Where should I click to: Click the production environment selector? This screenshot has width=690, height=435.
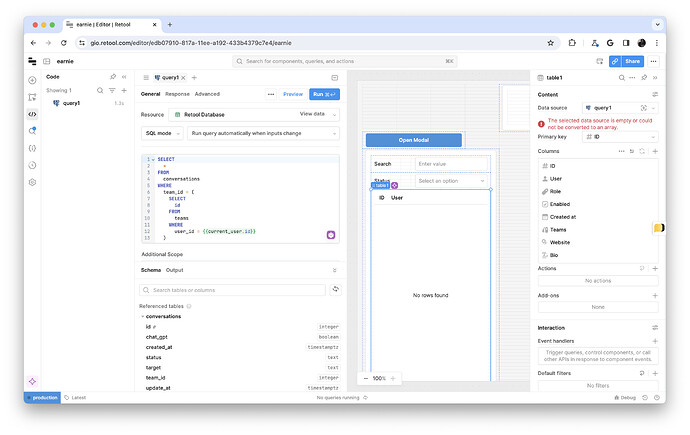42,398
